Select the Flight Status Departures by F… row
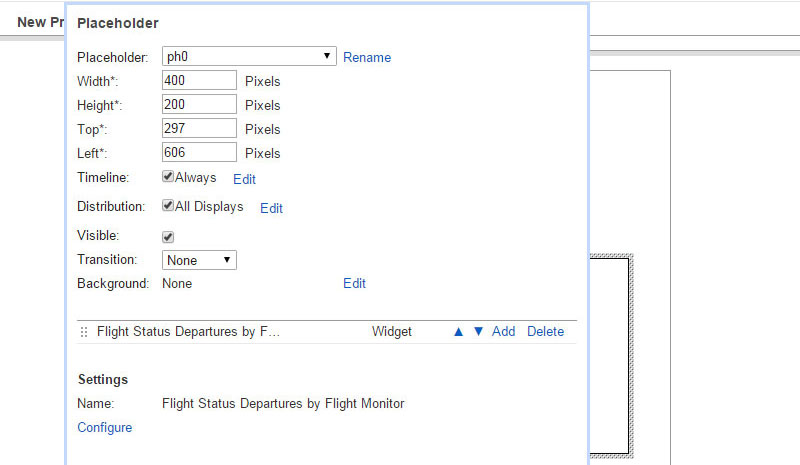This screenshot has height=465, width=800. point(327,332)
